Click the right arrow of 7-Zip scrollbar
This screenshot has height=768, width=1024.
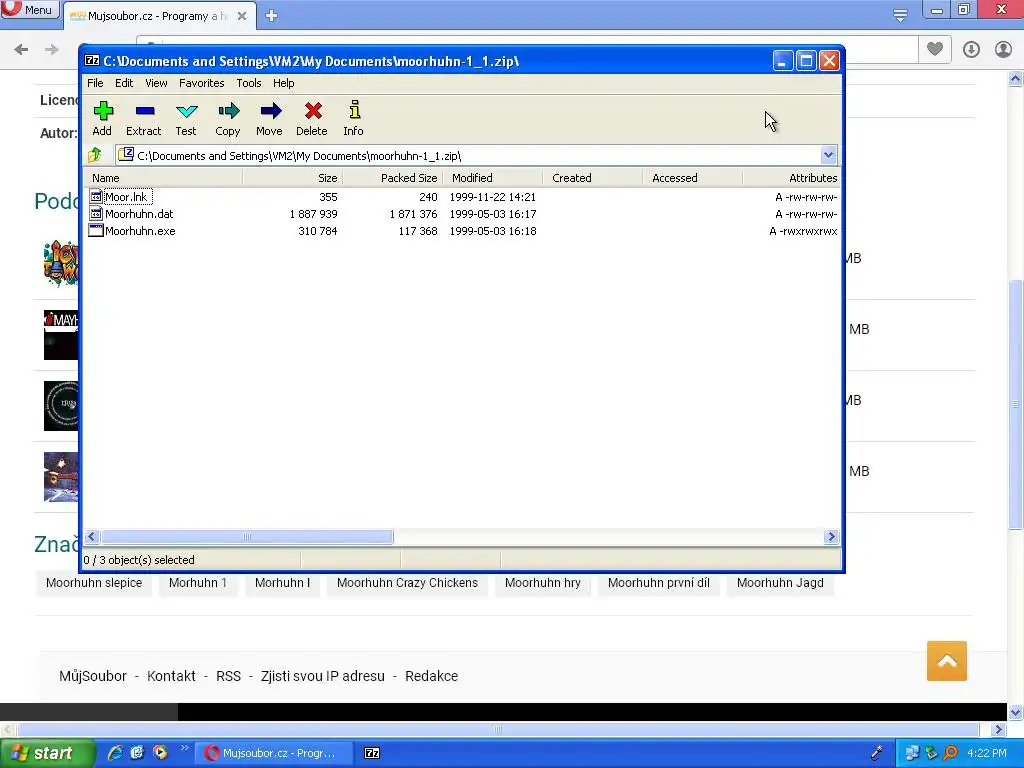831,537
